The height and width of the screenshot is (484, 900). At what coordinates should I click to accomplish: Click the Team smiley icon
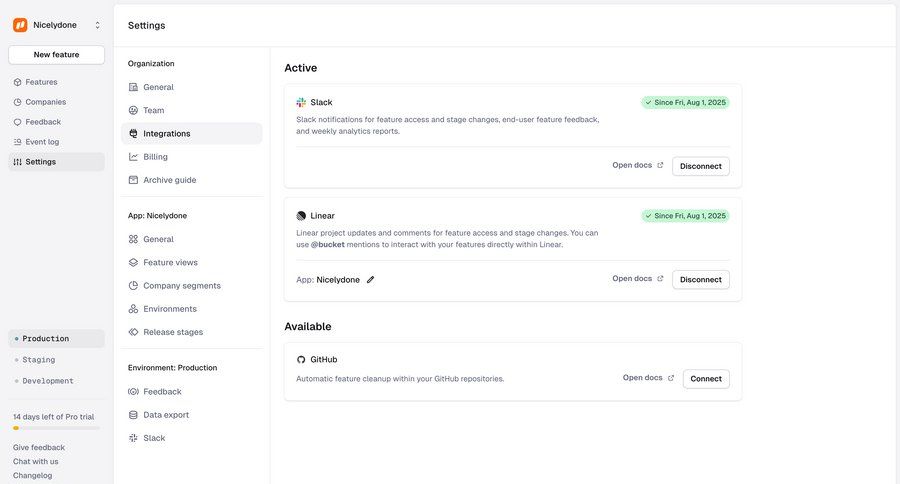pos(133,110)
